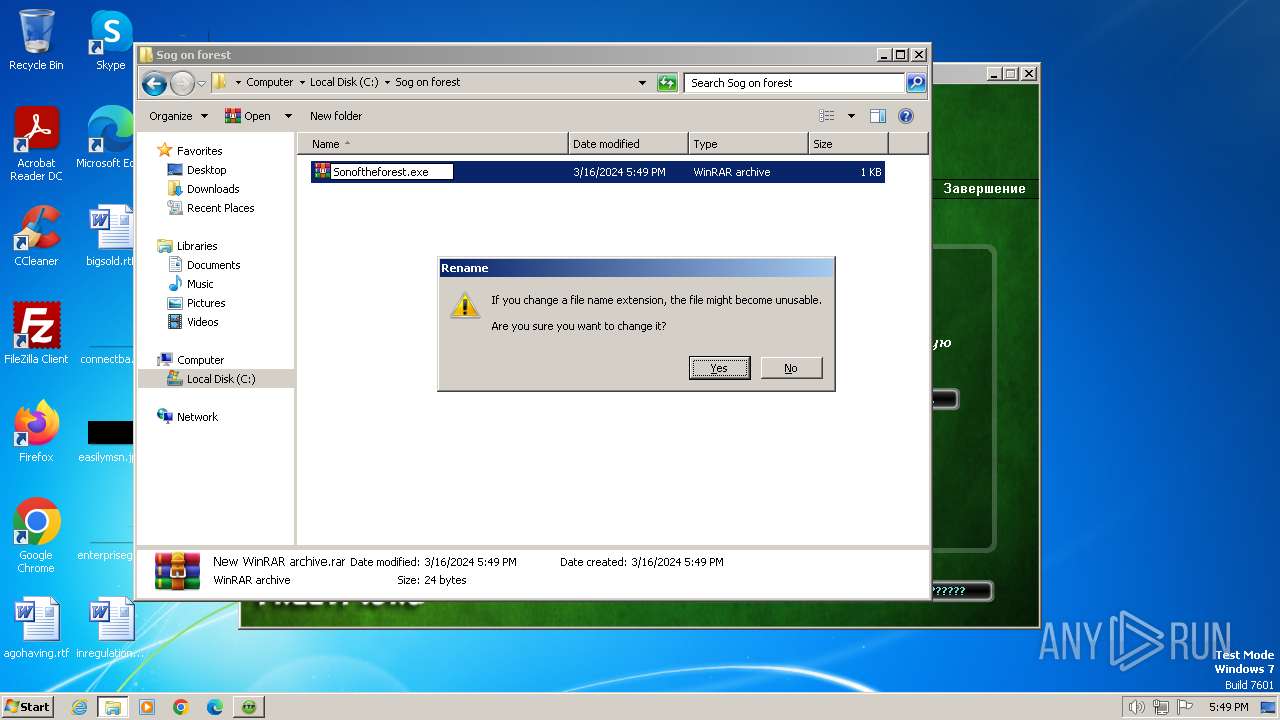Click the Start button
1280x720 pixels.
[x=27, y=706]
